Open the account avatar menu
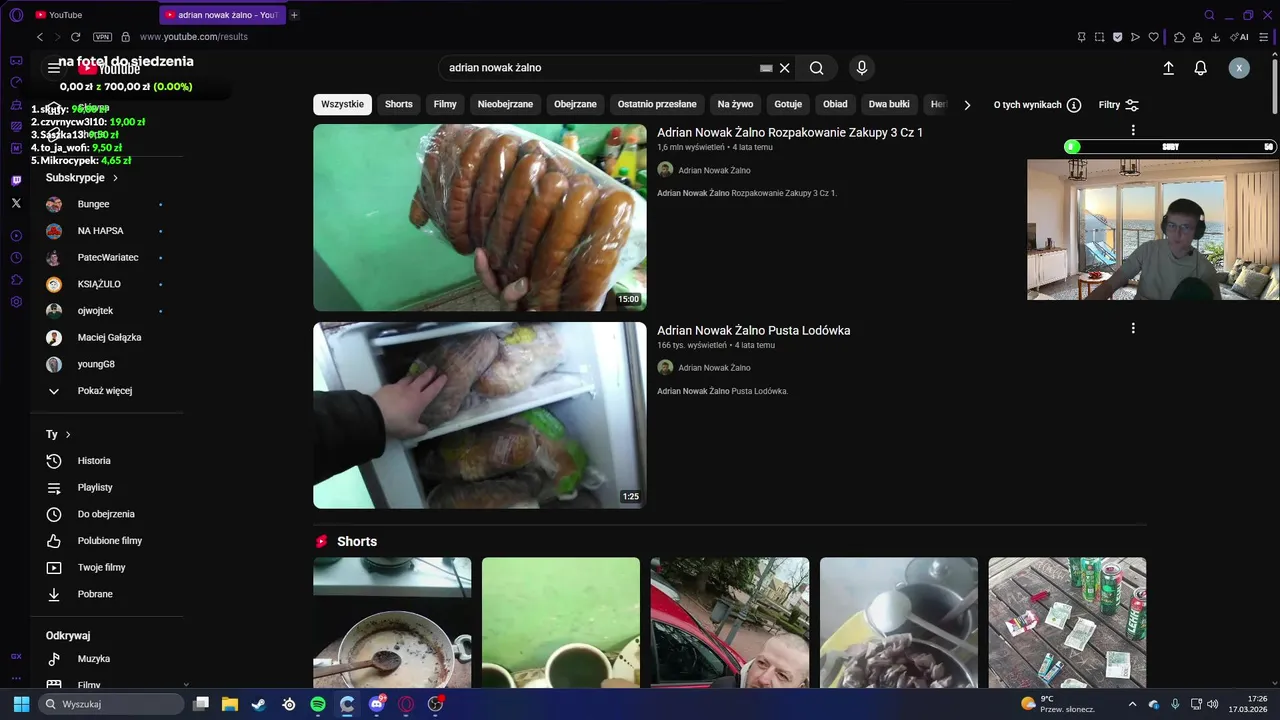This screenshot has width=1280, height=720. pos(1239,68)
